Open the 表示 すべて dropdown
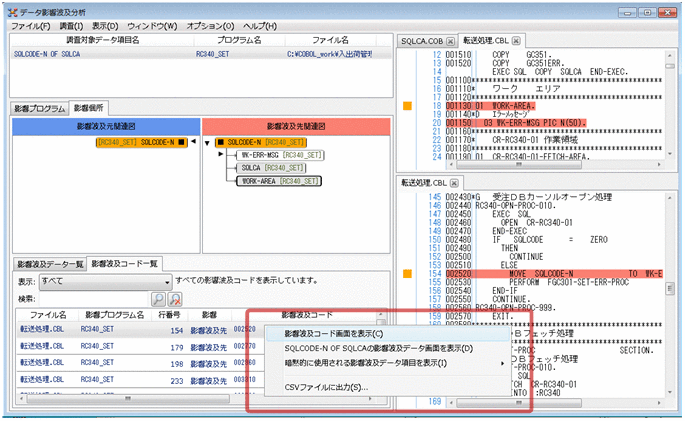The height and width of the screenshot is (421, 685). [105, 282]
